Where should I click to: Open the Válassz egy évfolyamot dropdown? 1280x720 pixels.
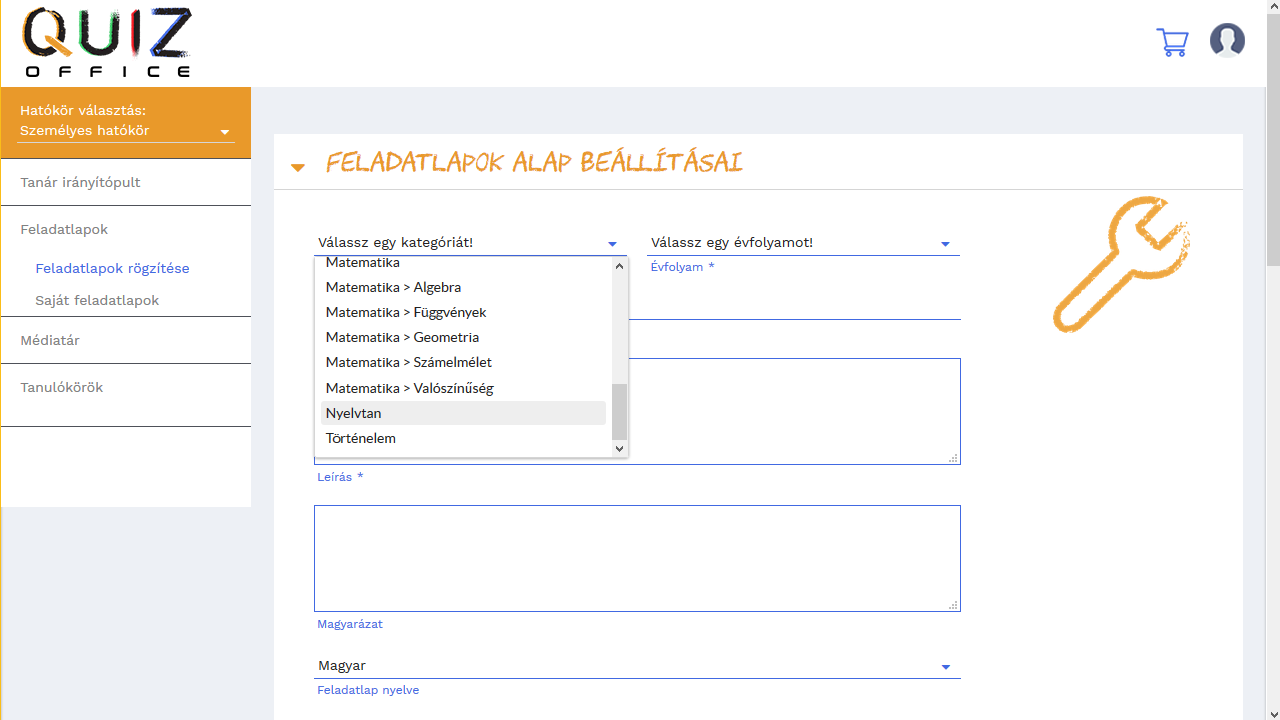[x=803, y=243]
